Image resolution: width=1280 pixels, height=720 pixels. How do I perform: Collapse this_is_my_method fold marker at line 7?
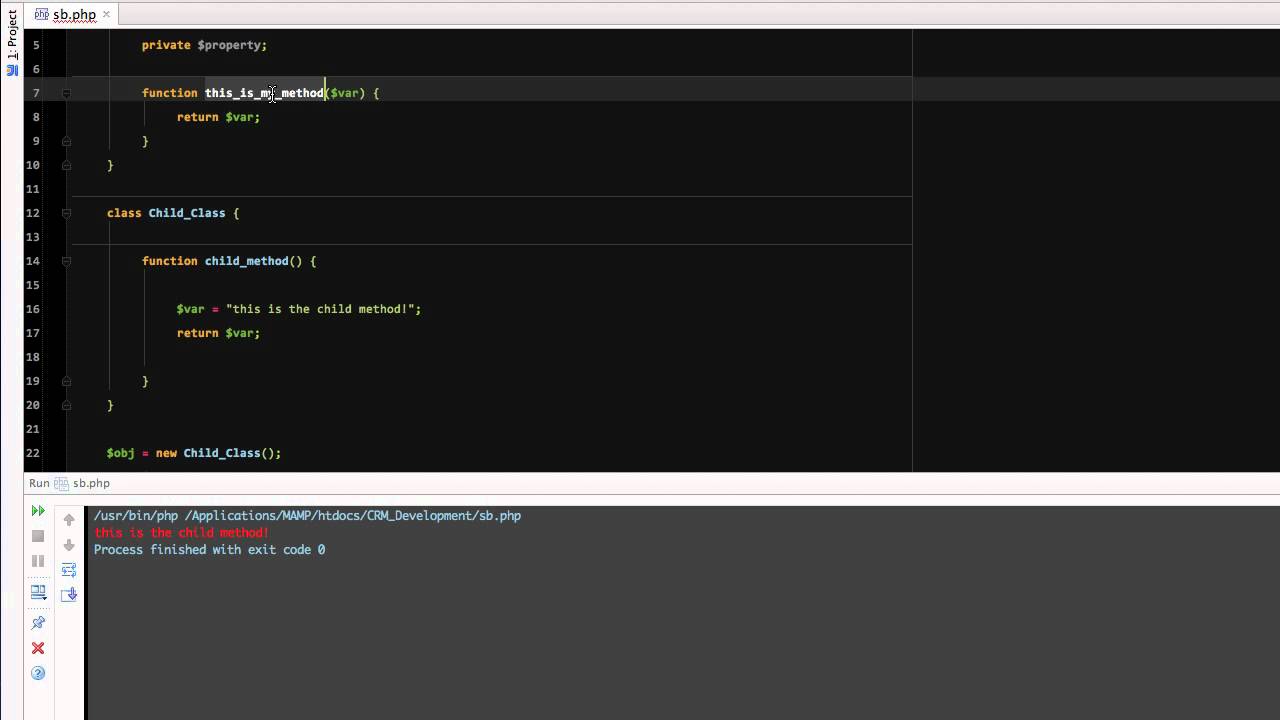66,93
